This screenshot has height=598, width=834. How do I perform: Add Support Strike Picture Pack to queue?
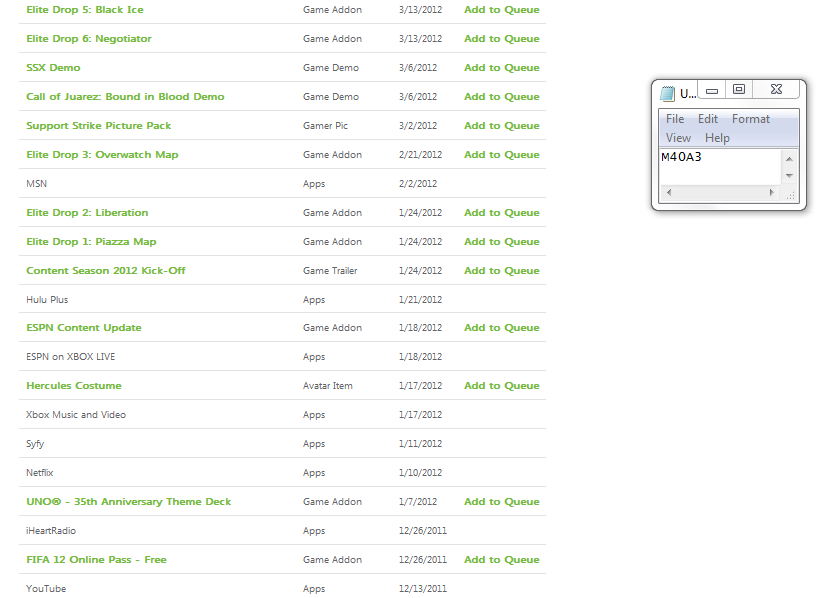click(502, 126)
